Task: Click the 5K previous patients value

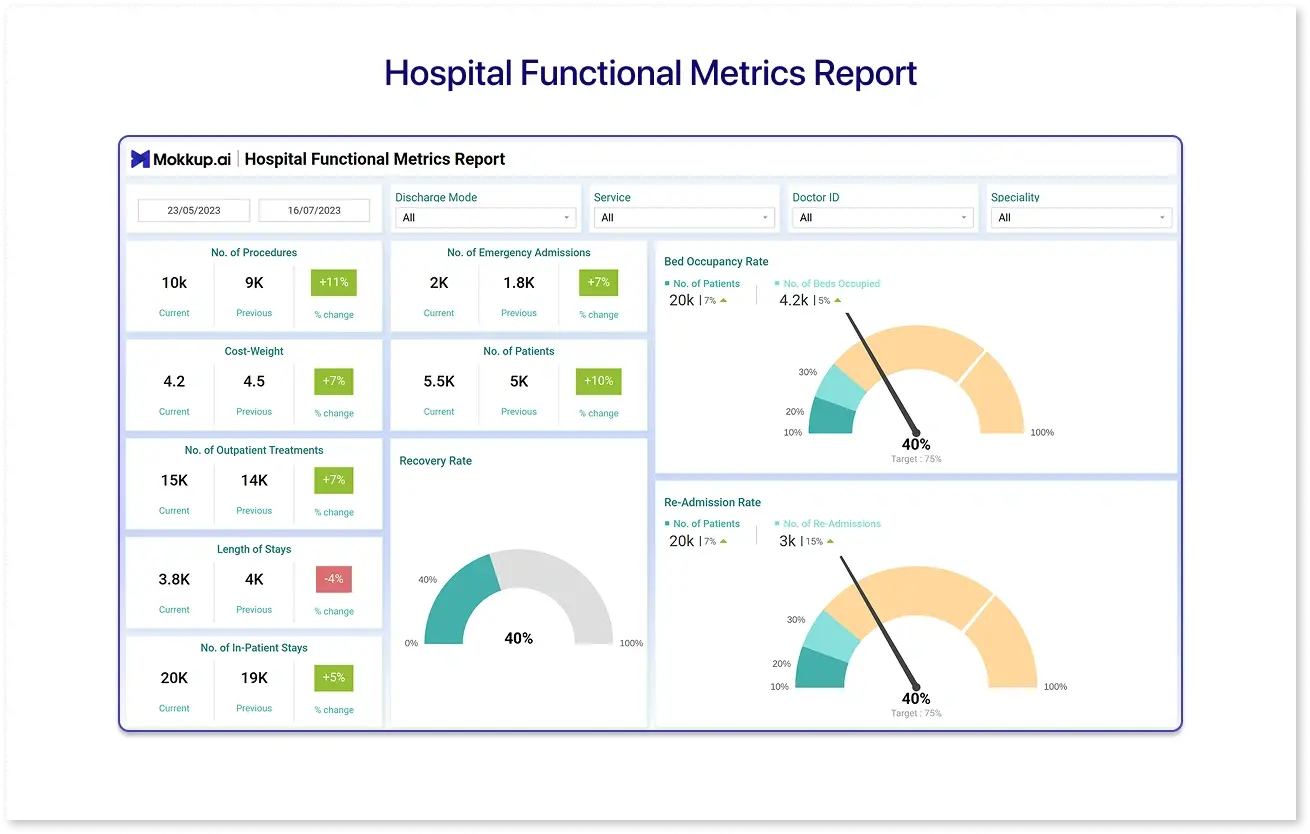Action: click(519, 381)
